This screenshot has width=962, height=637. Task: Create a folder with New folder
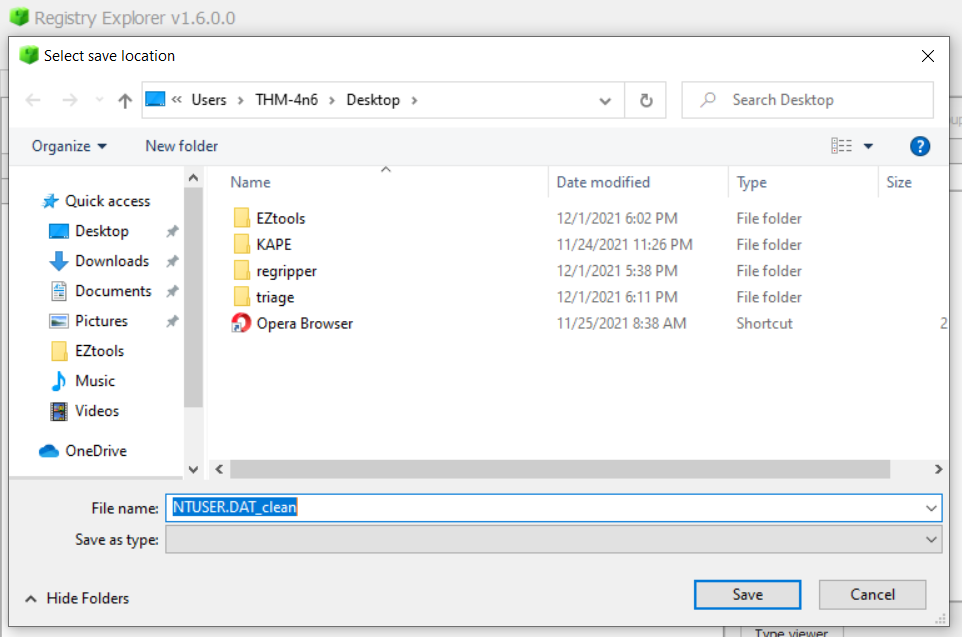181,145
